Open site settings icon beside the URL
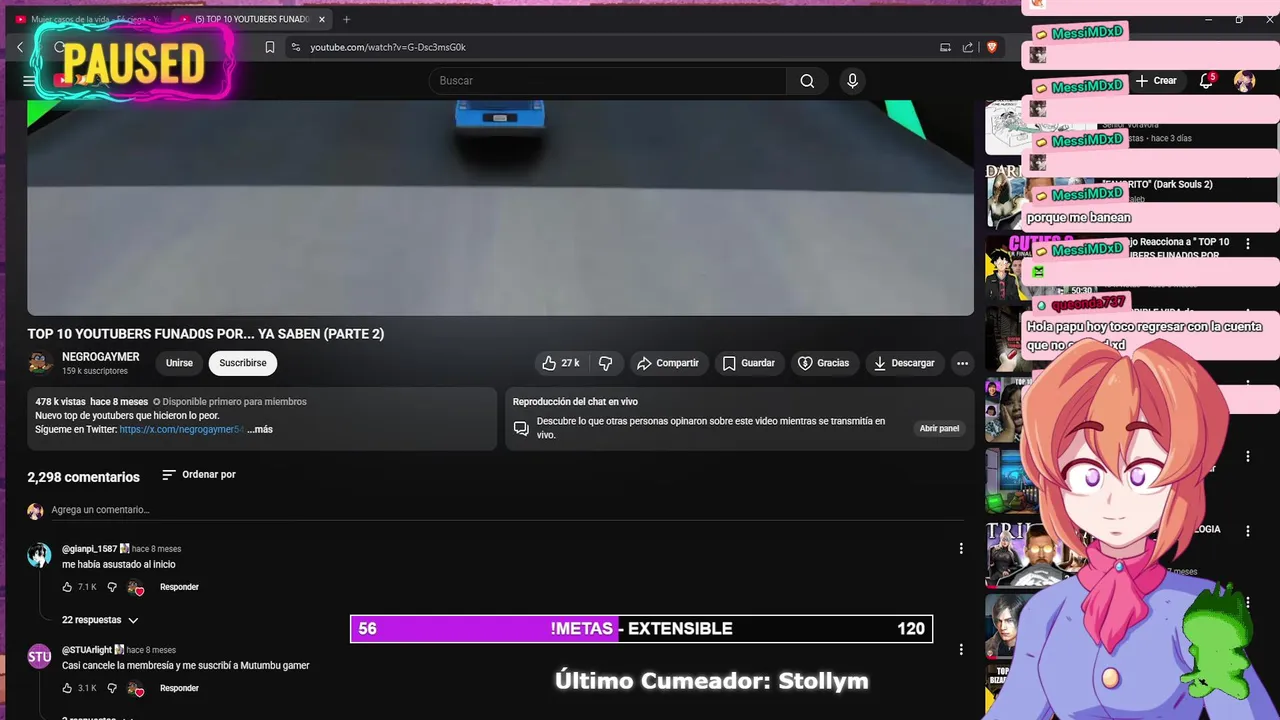1280x720 pixels. (295, 47)
